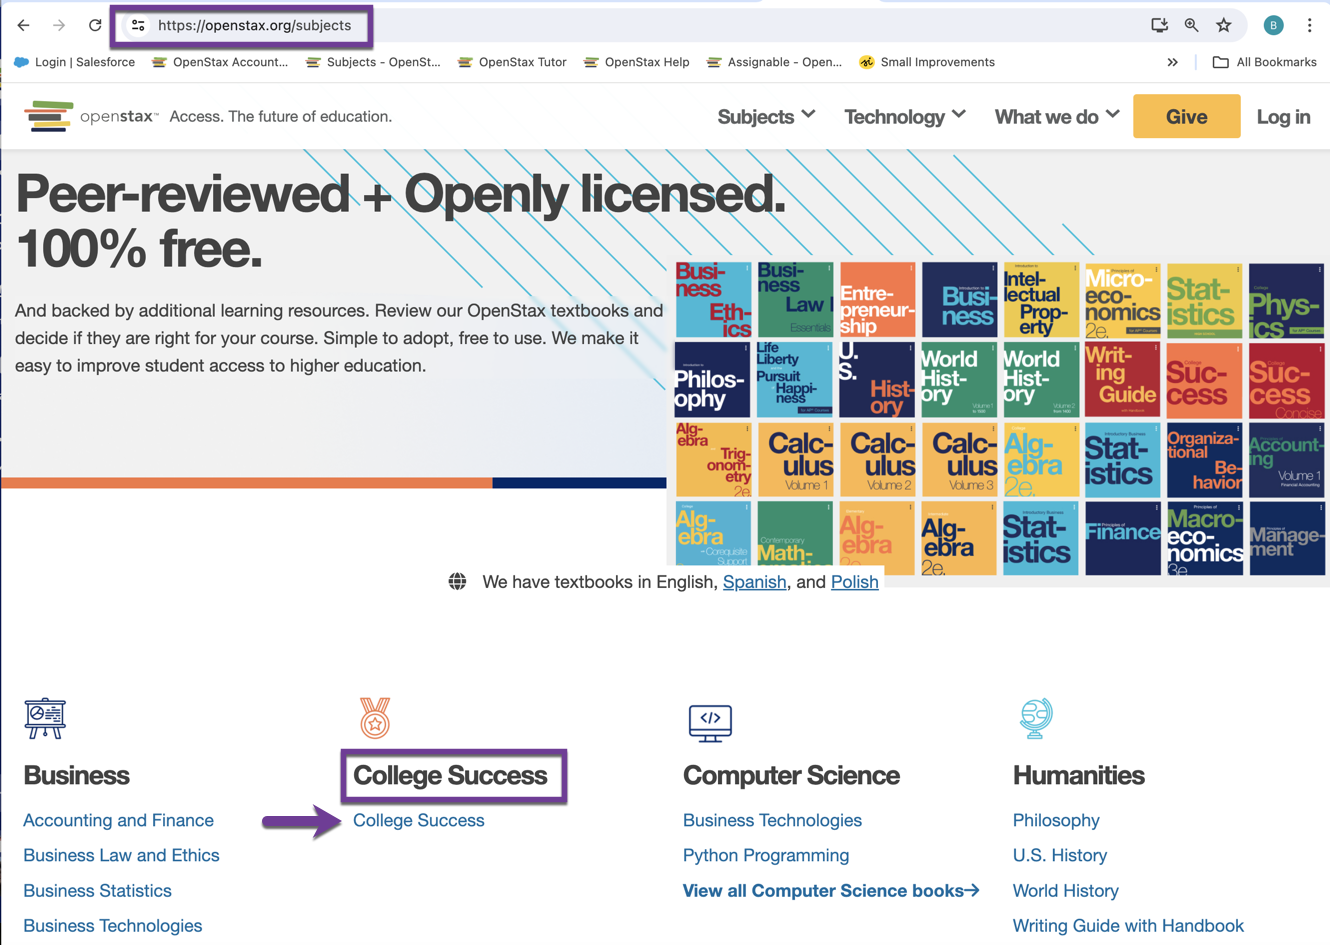Click the globe icon beside the language sentence

458,581
